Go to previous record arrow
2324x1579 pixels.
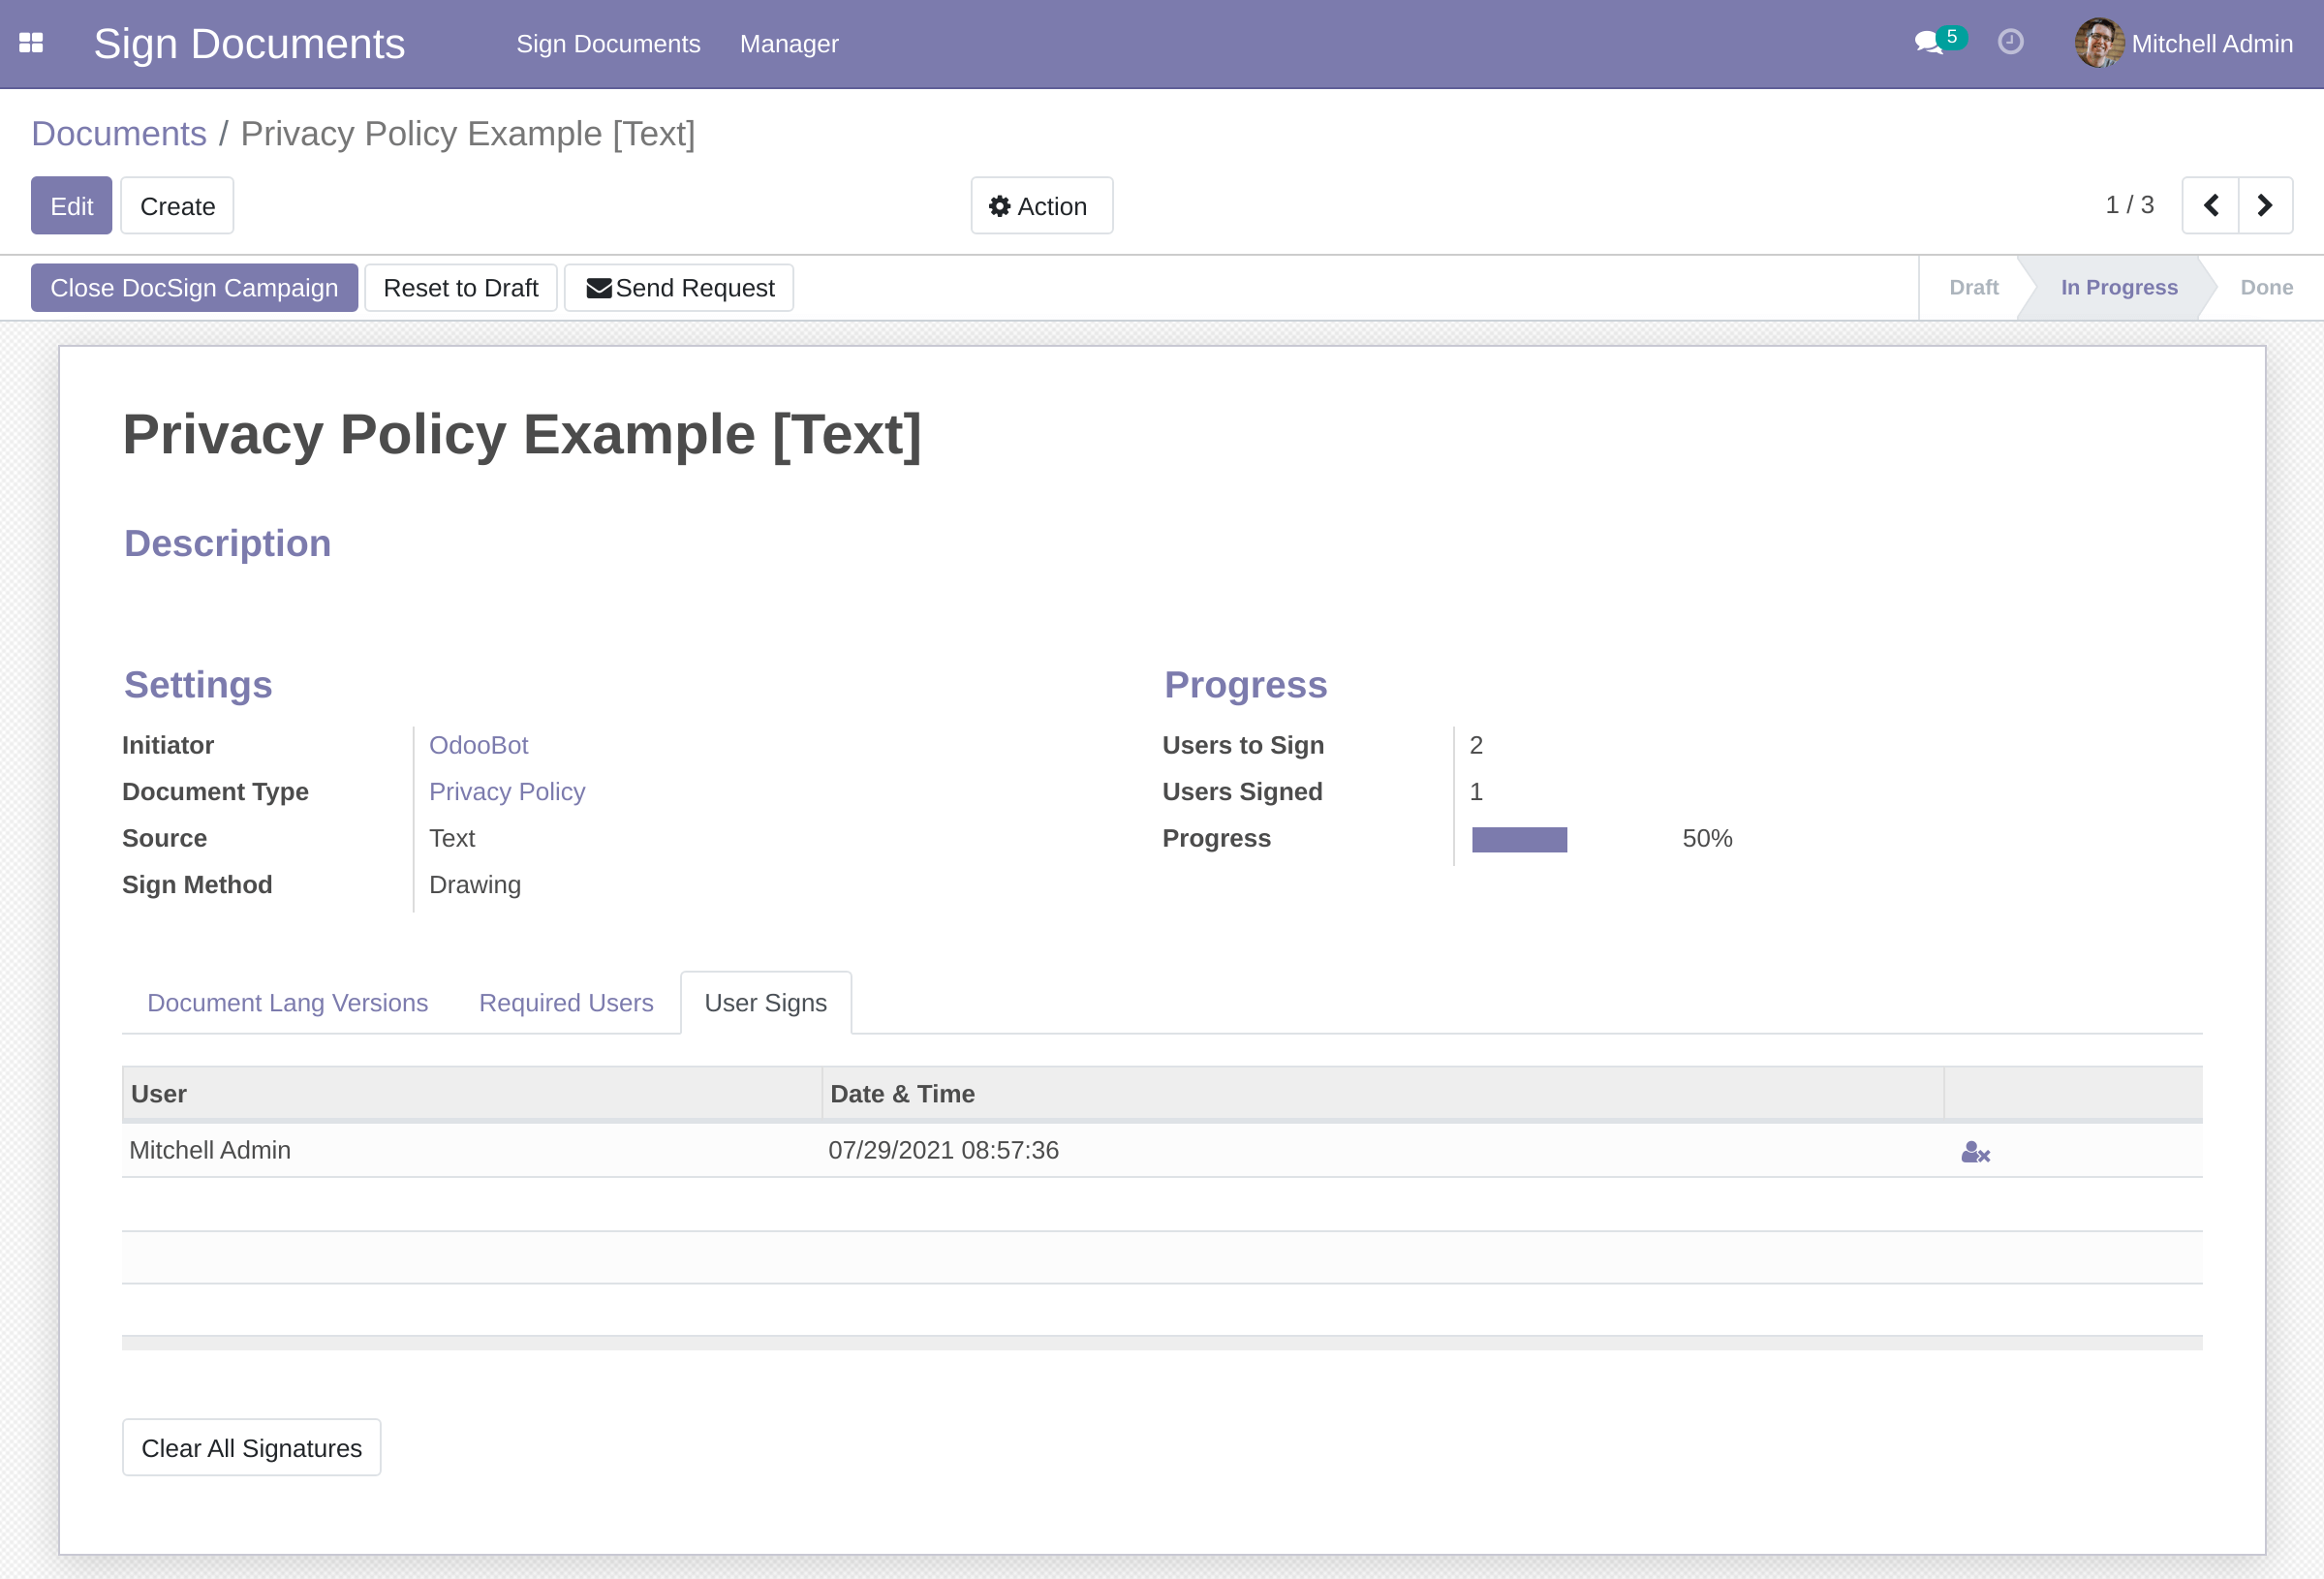(2210, 206)
